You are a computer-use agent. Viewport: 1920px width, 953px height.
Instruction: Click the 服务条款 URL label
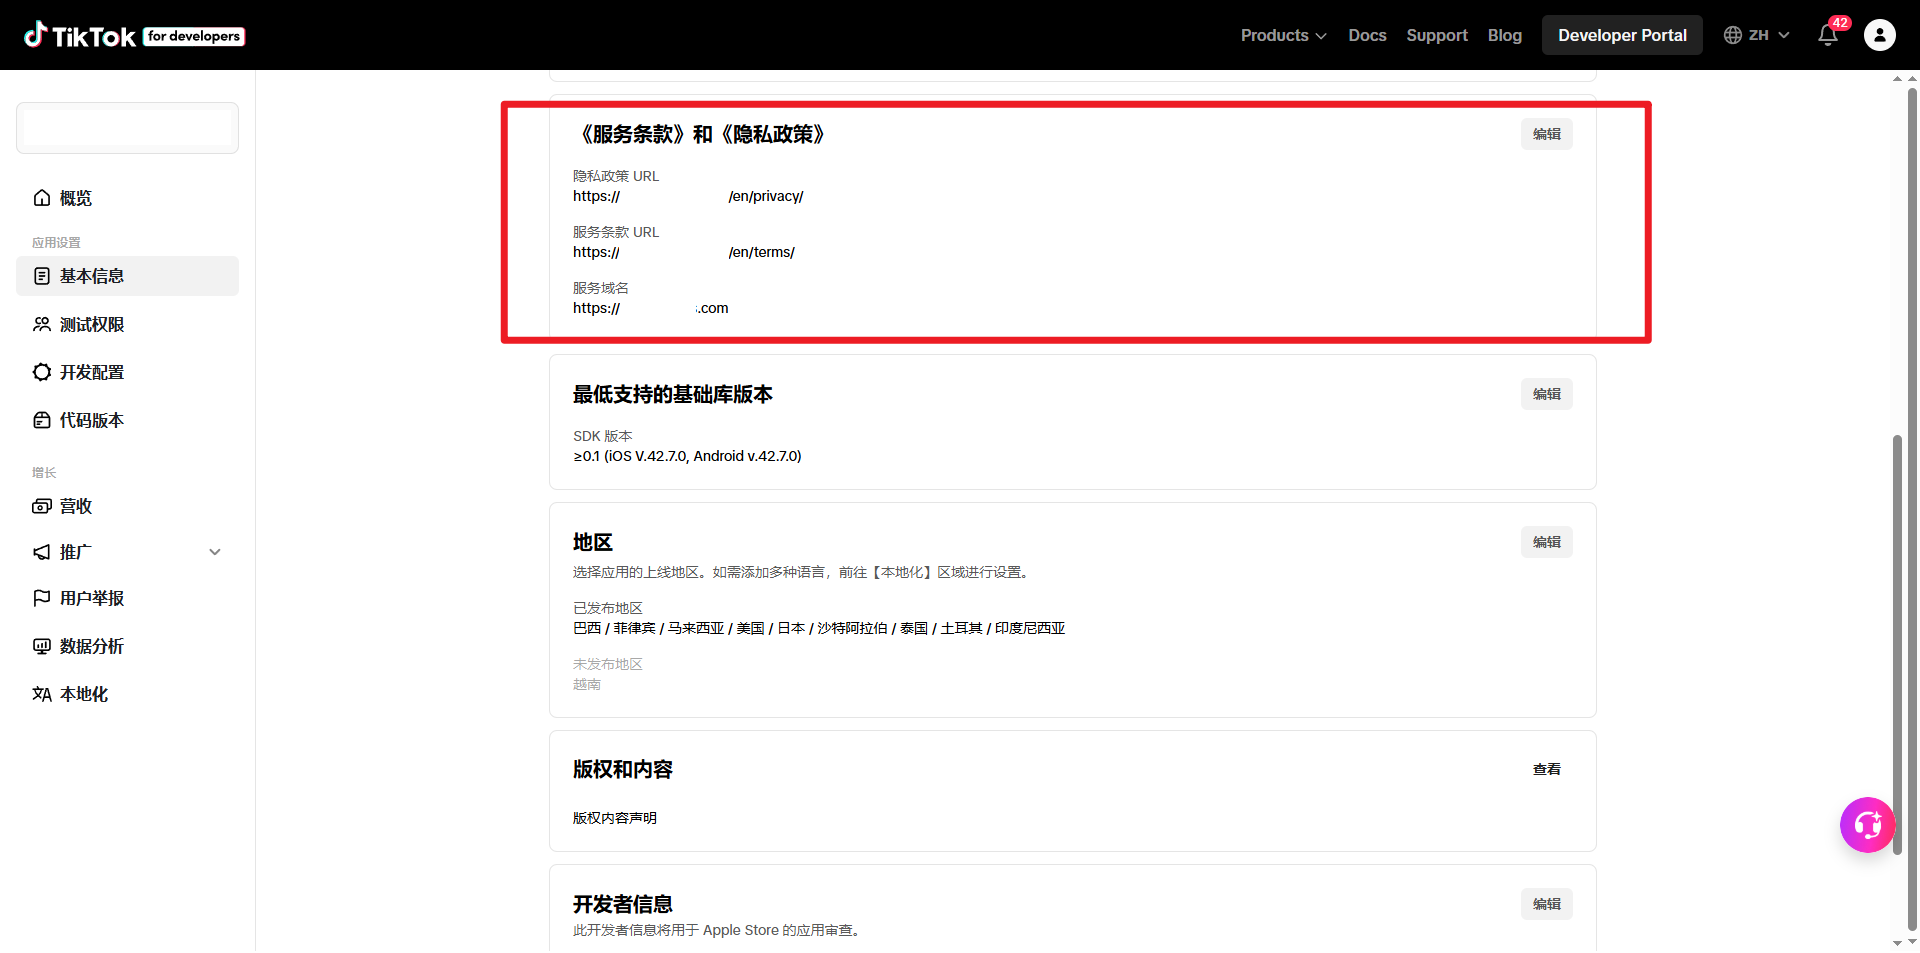[616, 232]
